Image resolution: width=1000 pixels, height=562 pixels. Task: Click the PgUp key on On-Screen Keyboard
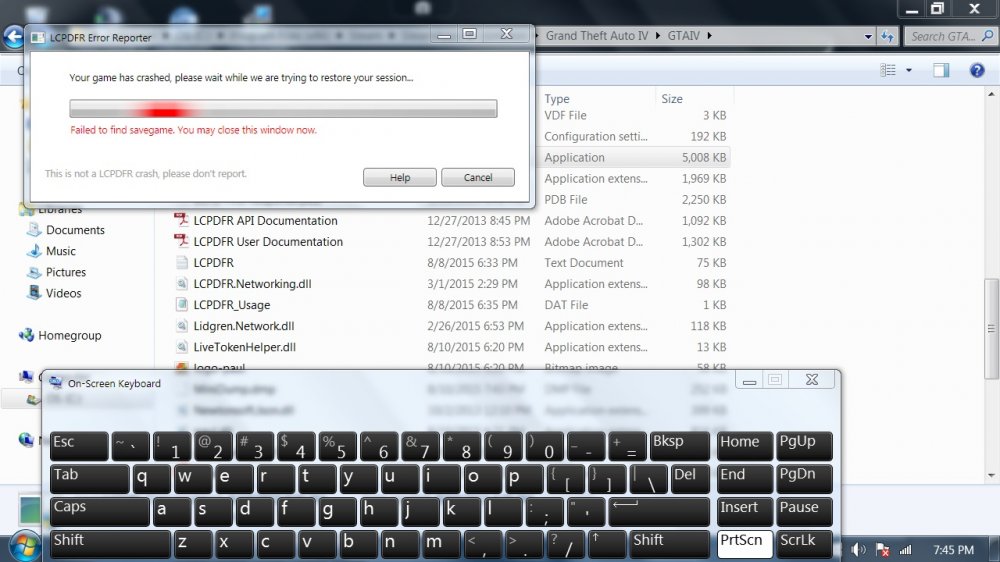pos(805,445)
